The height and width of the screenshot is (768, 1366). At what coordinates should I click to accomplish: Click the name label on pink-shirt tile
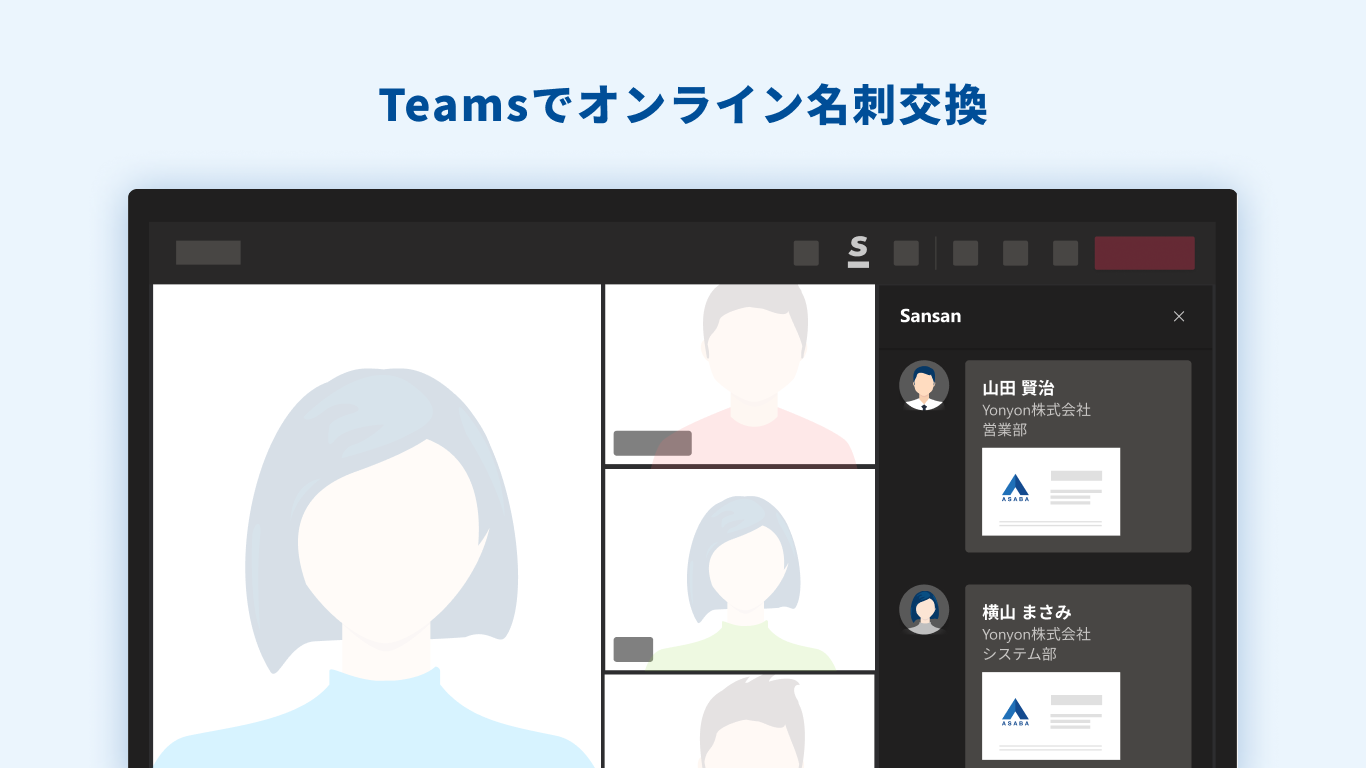[653, 443]
